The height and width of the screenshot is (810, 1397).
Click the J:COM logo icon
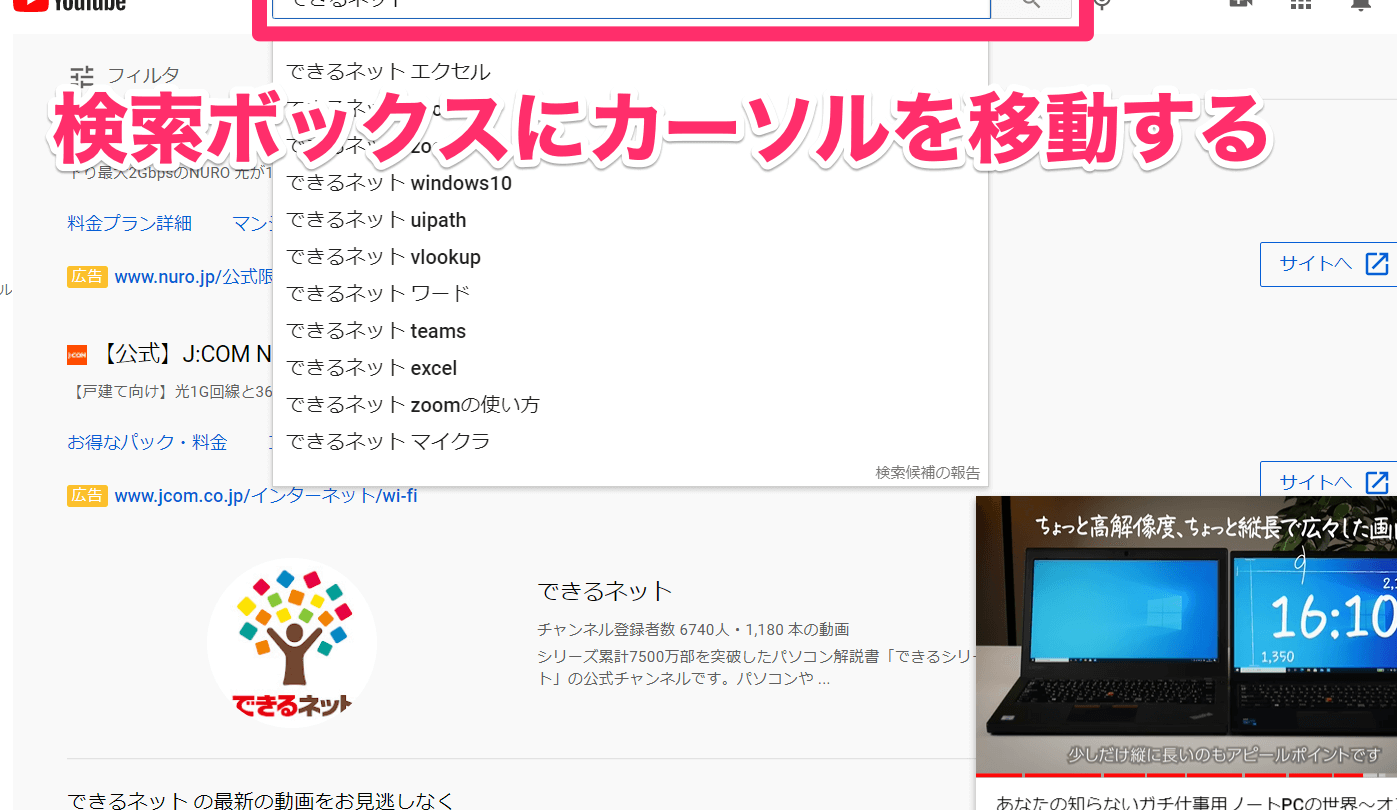(x=77, y=354)
